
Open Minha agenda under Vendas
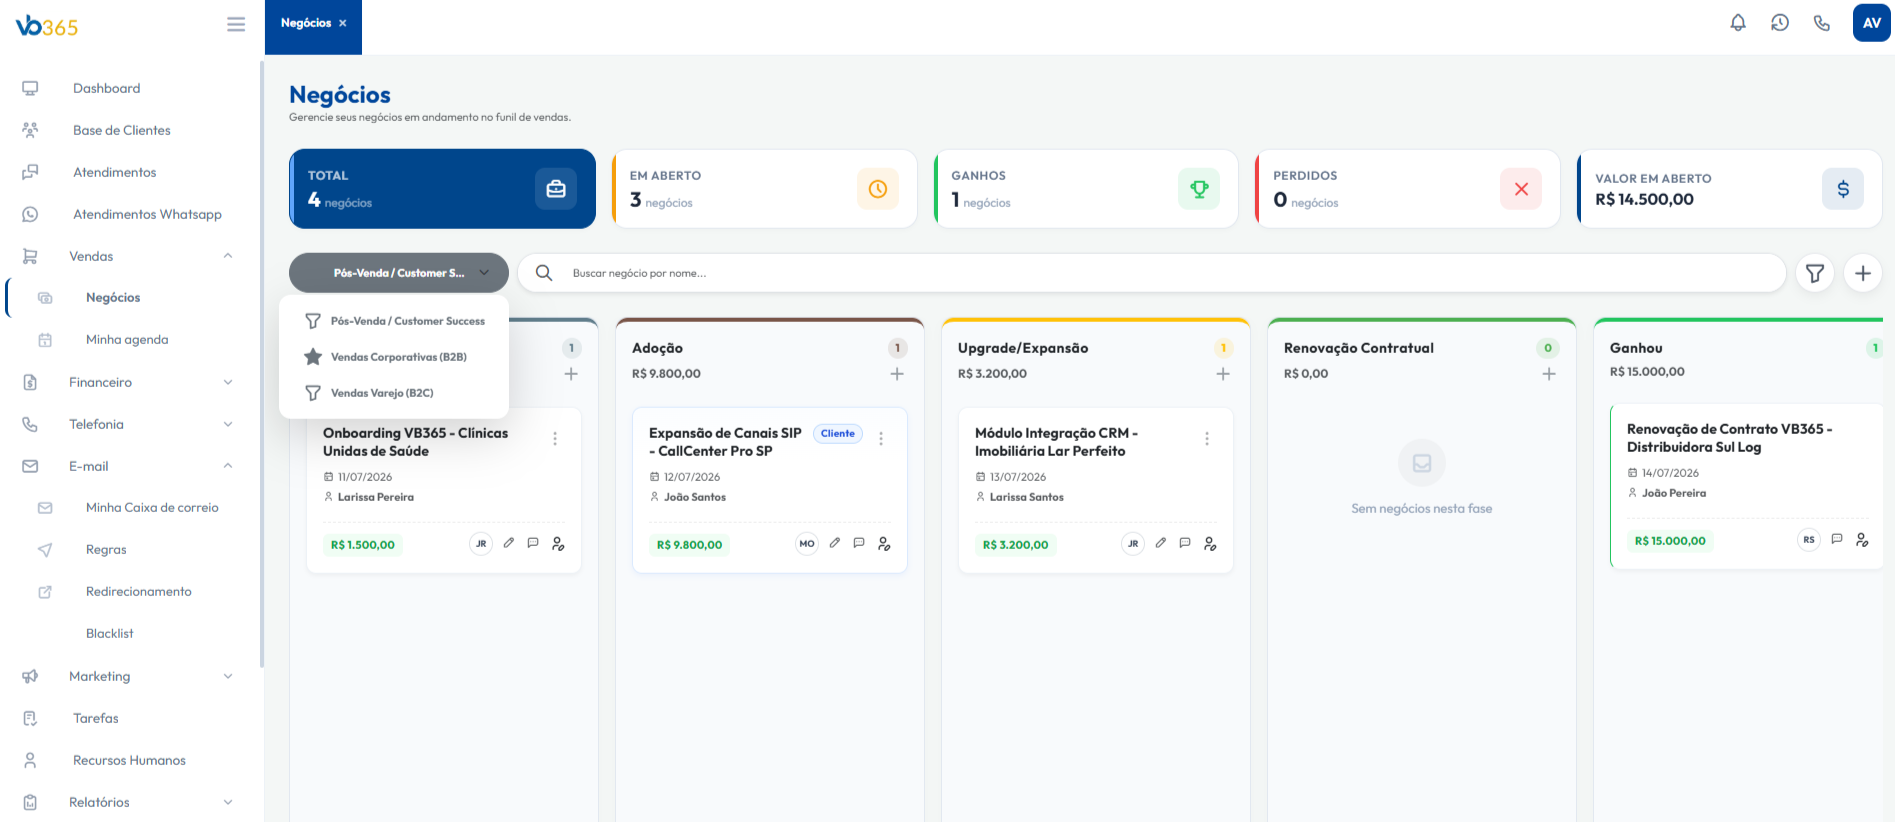click(127, 340)
